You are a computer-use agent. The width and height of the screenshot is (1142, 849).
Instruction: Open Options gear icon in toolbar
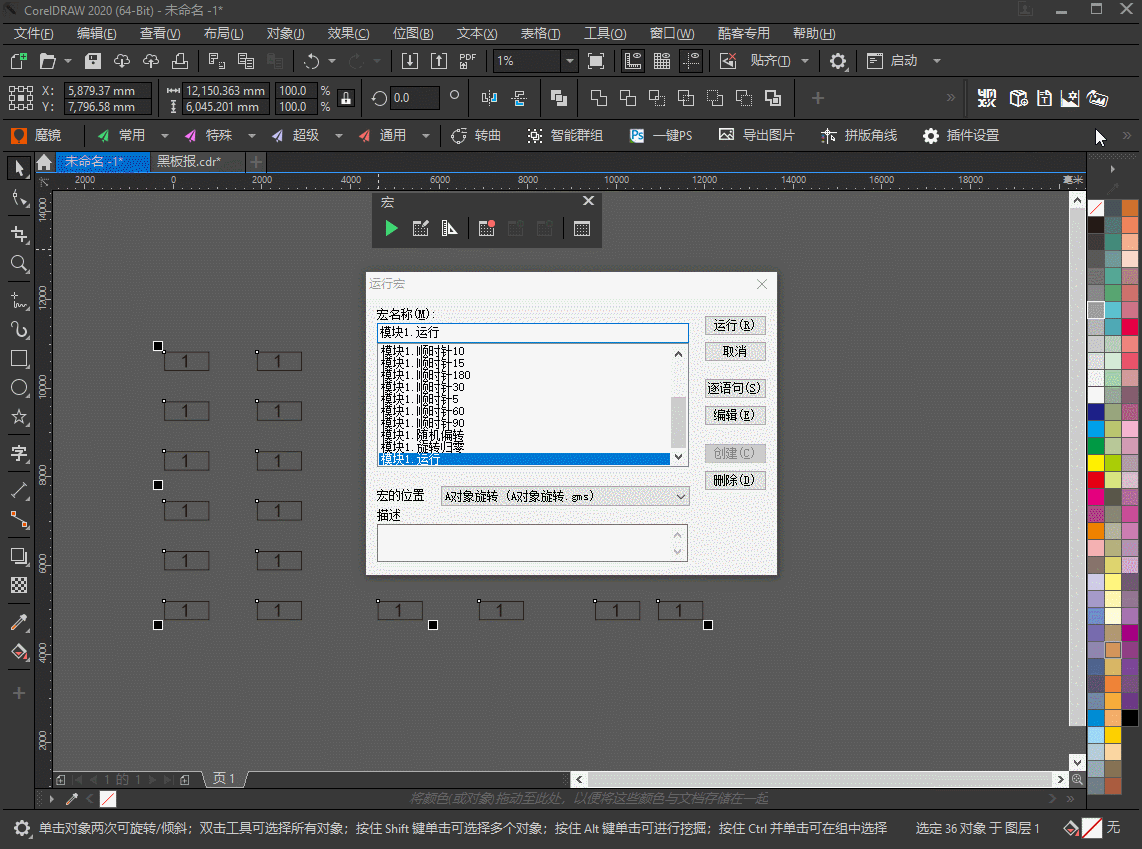pos(838,61)
